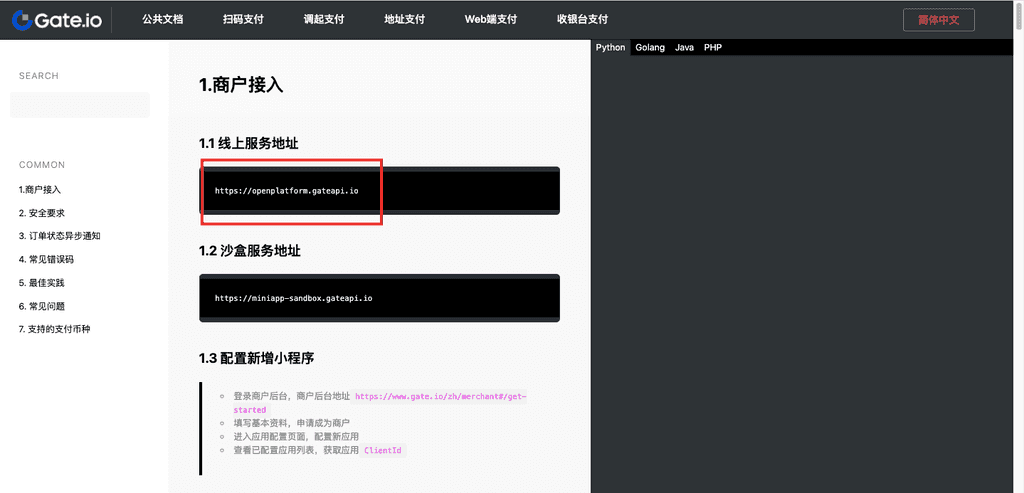Show Java code examples tab
The height and width of the screenshot is (493, 1024).
coord(684,47)
